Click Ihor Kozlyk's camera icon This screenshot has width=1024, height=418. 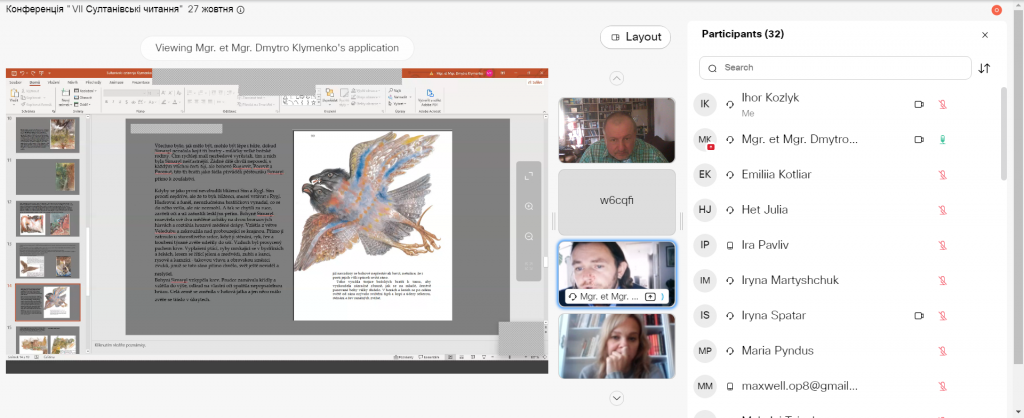(x=919, y=104)
